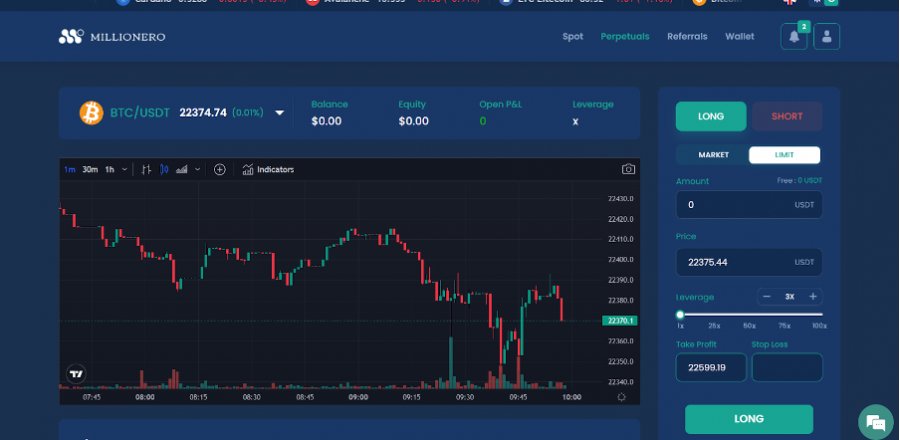The width and height of the screenshot is (900, 440).
Task: Set leverage to 50x on slider
Action: click(749, 326)
